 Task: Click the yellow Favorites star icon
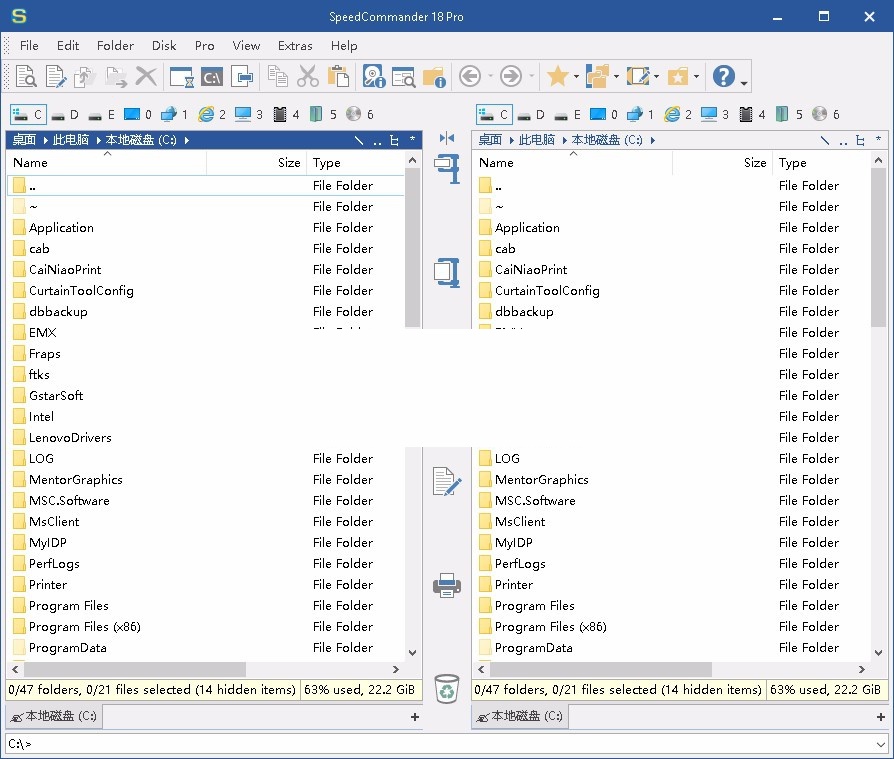click(557, 76)
